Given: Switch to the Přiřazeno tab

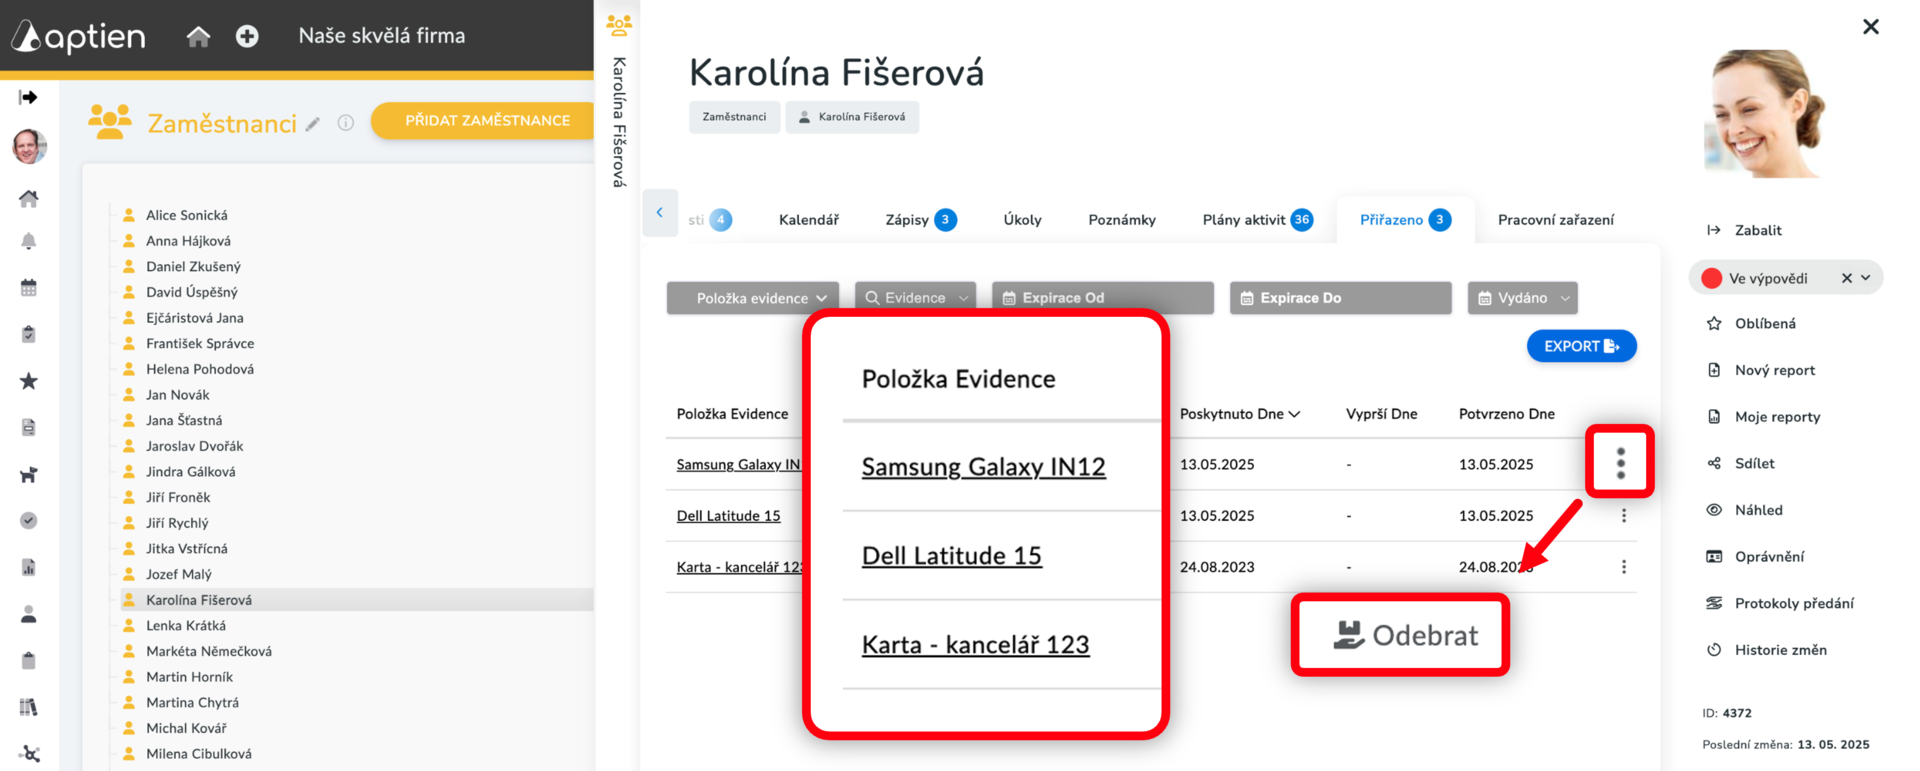Looking at the screenshot, I should tap(1405, 220).
